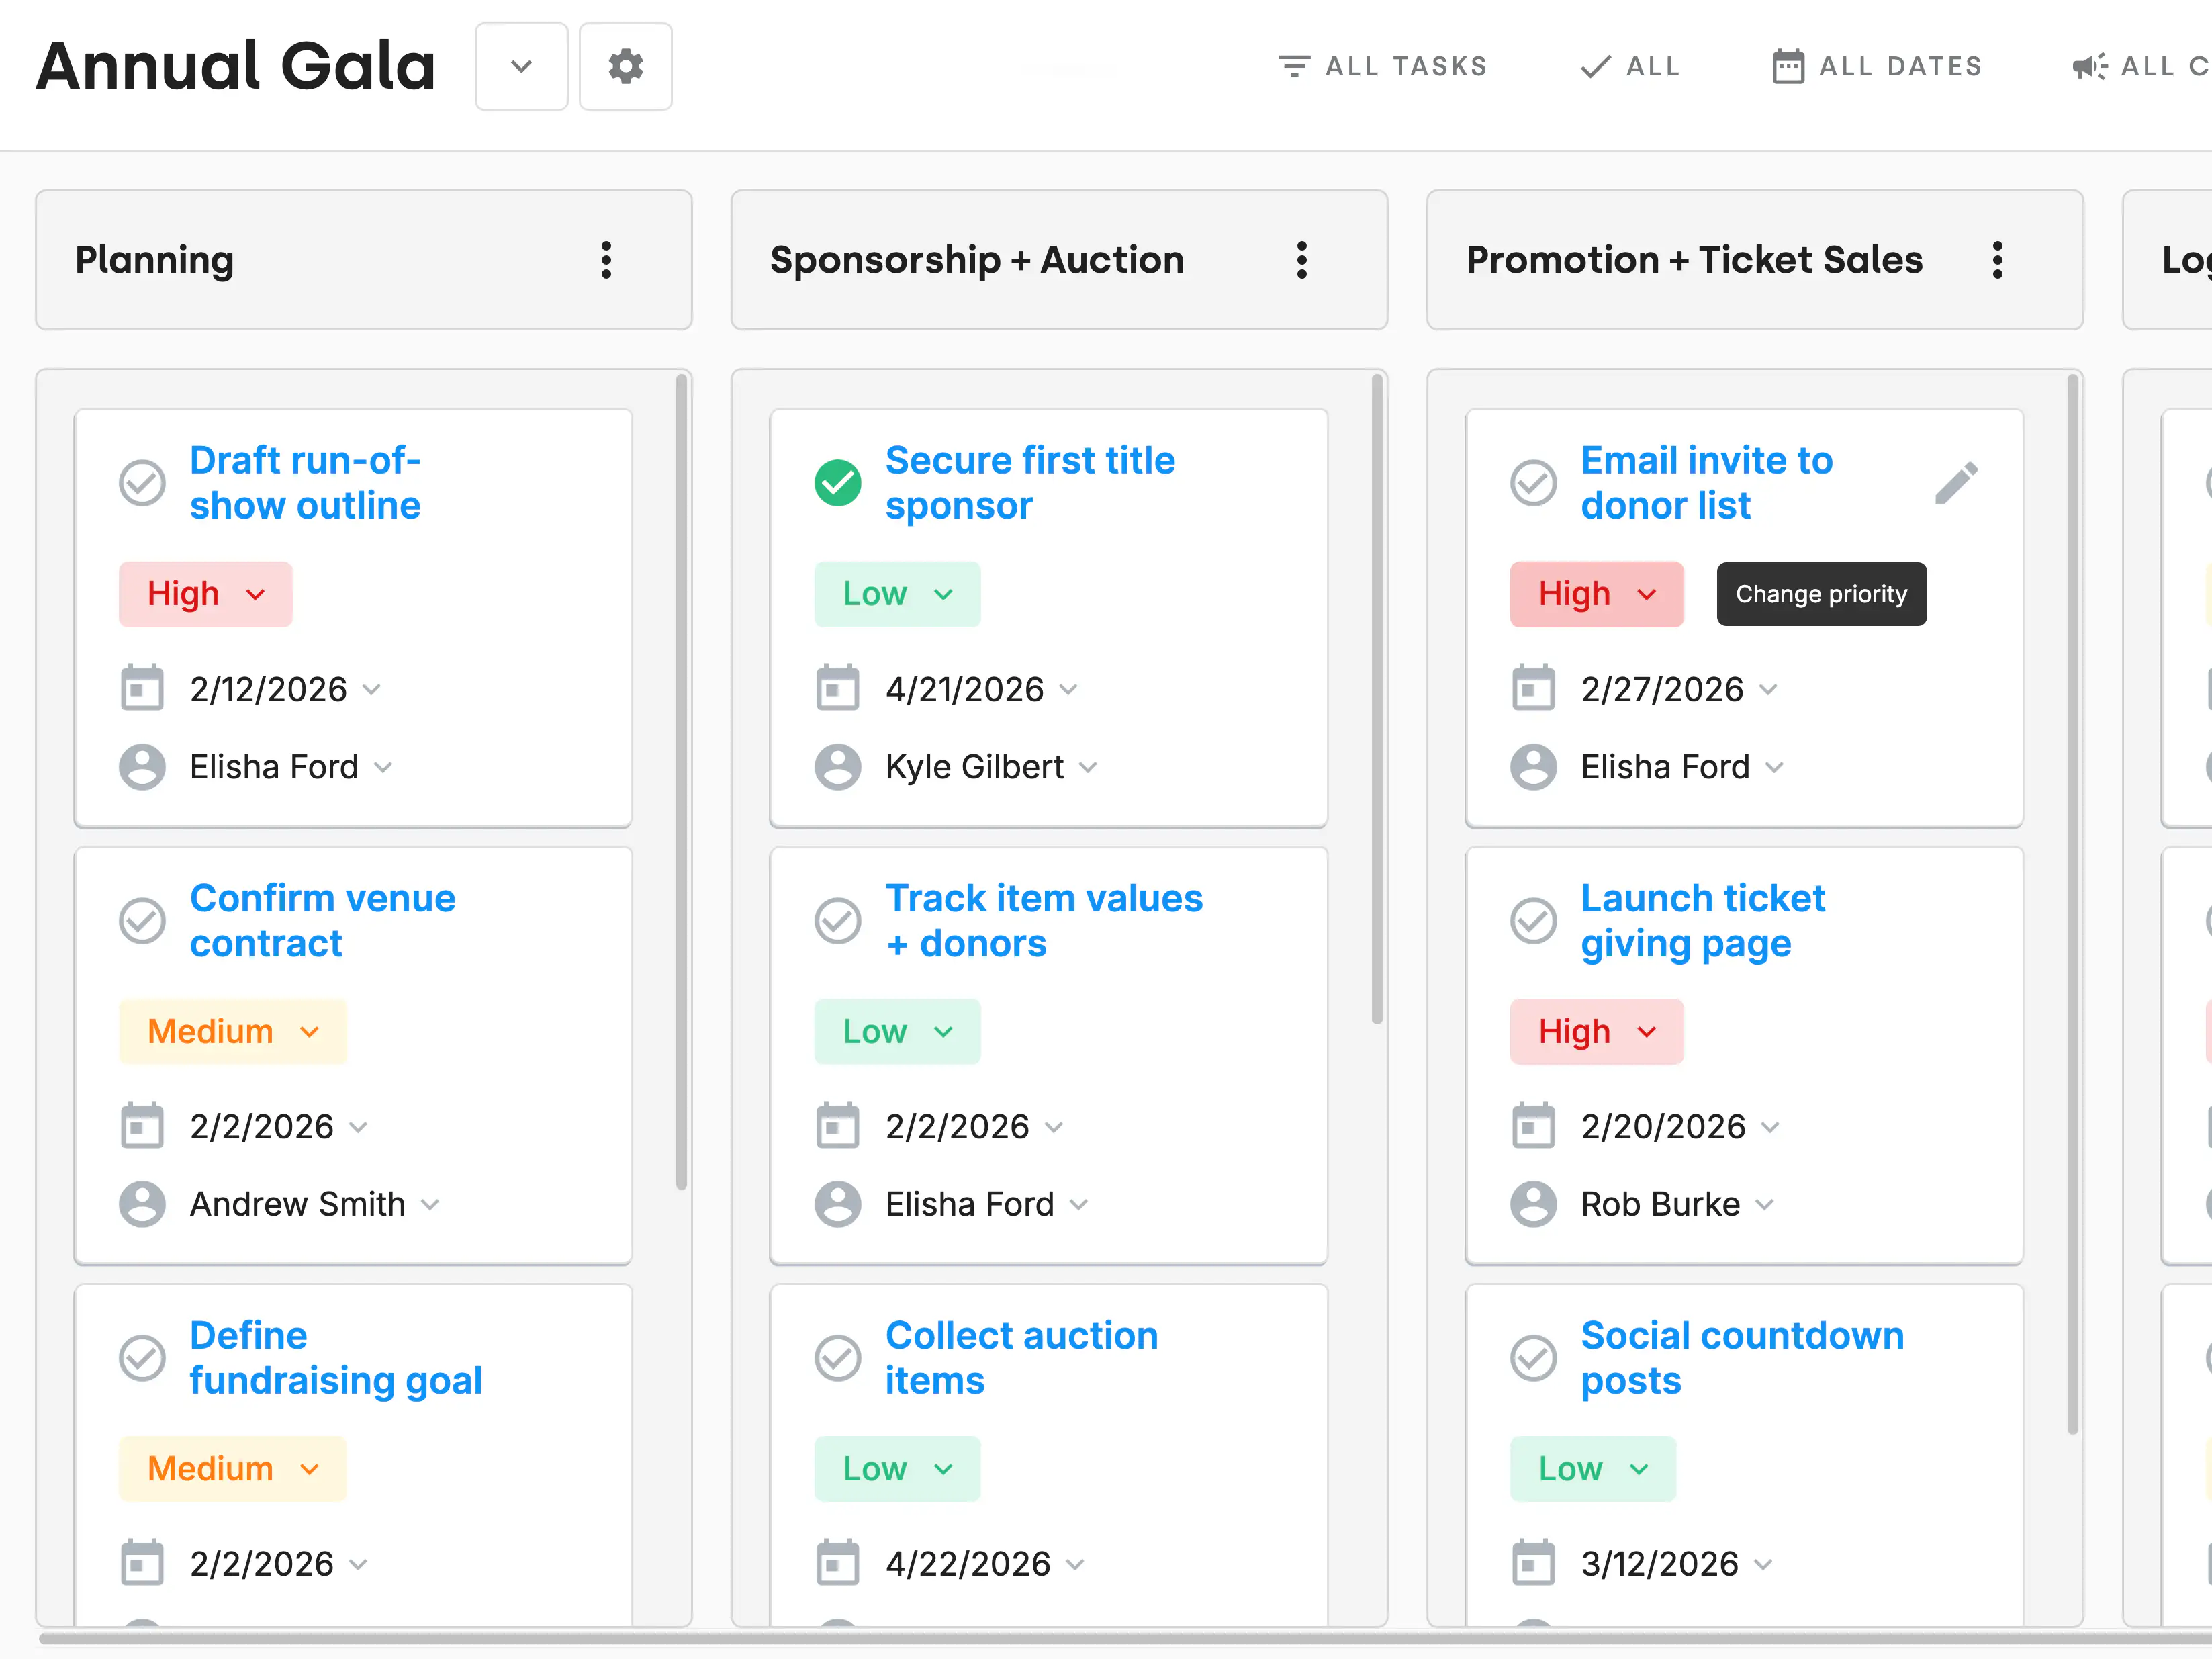Open the ALL DATES filter

tap(1877, 67)
